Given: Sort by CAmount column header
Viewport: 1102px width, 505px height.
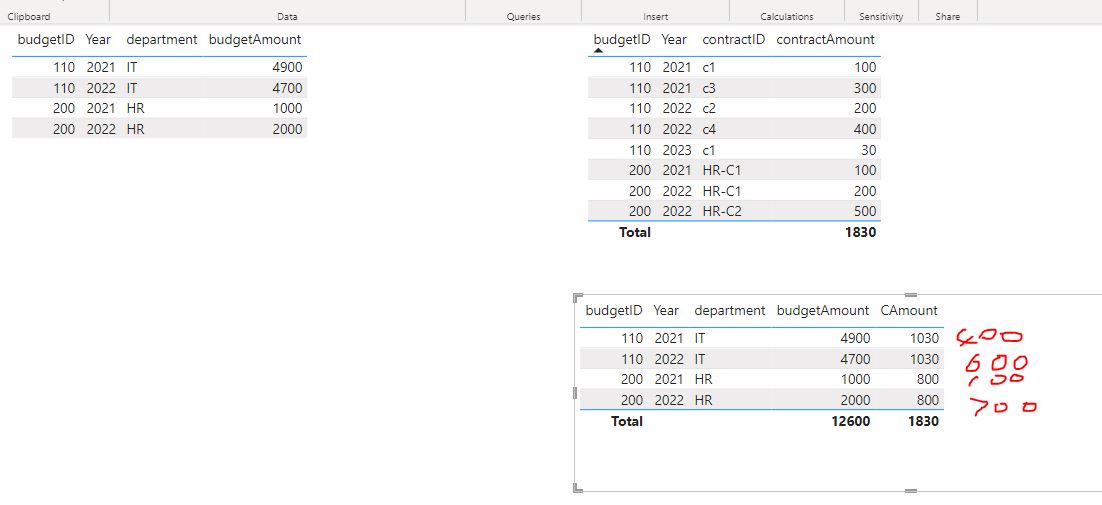Looking at the screenshot, I should coord(908,310).
